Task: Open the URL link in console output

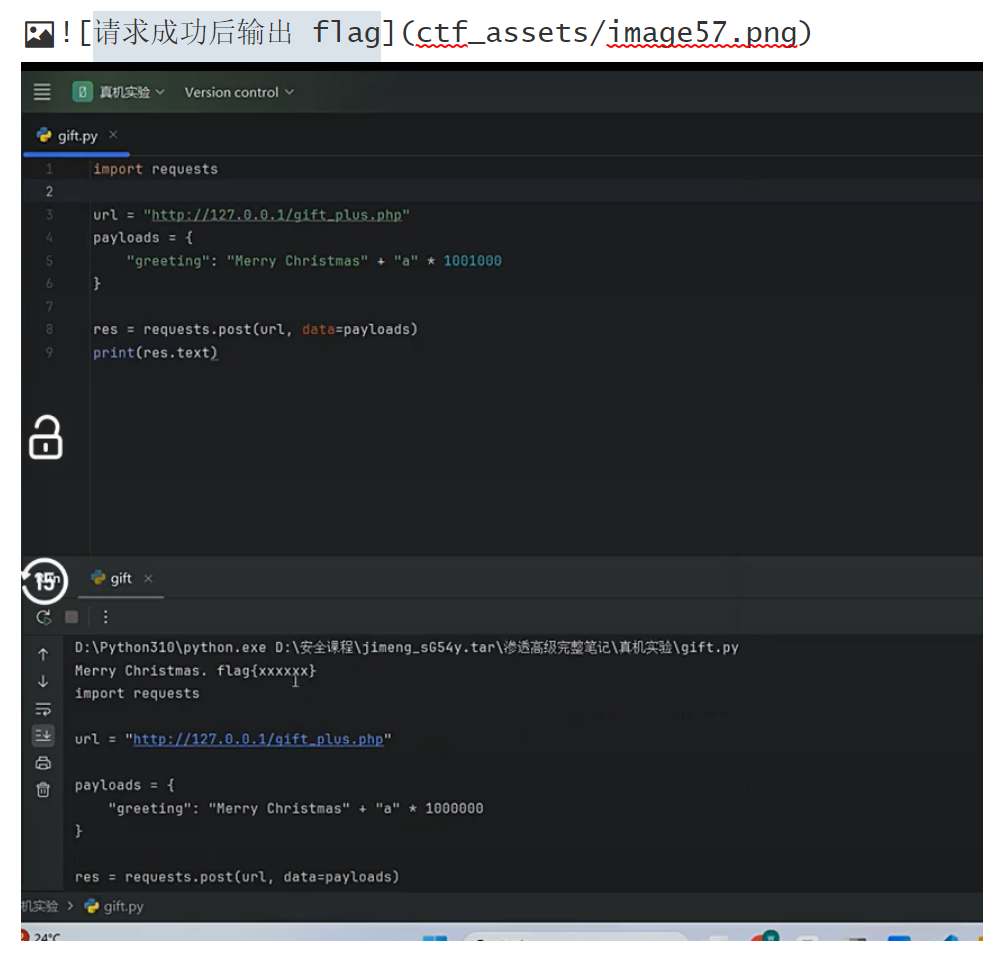Action: (258, 739)
